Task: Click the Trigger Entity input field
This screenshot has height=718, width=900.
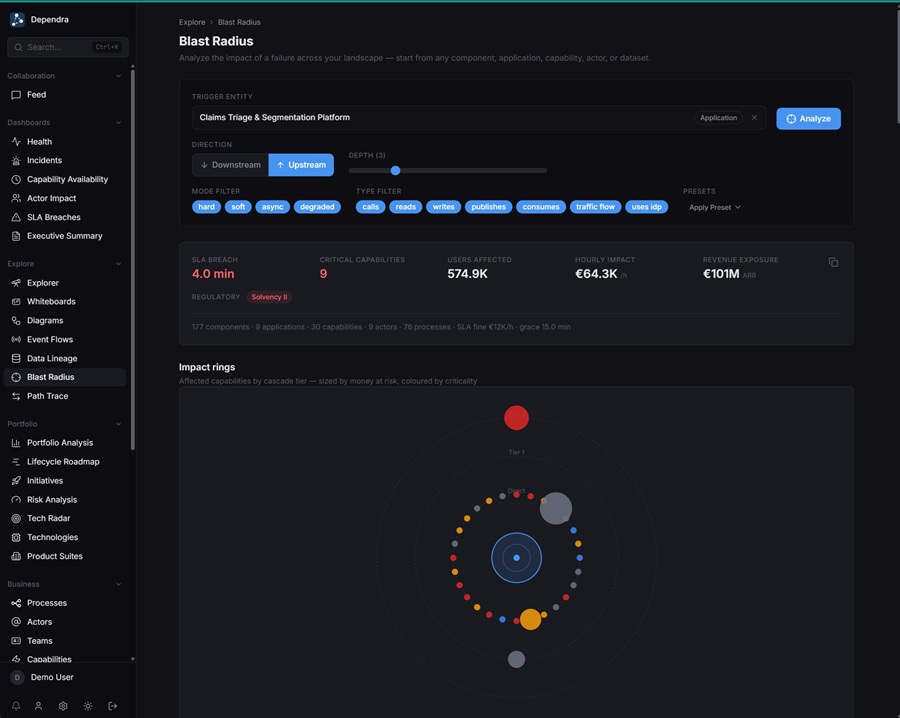Action: point(479,118)
